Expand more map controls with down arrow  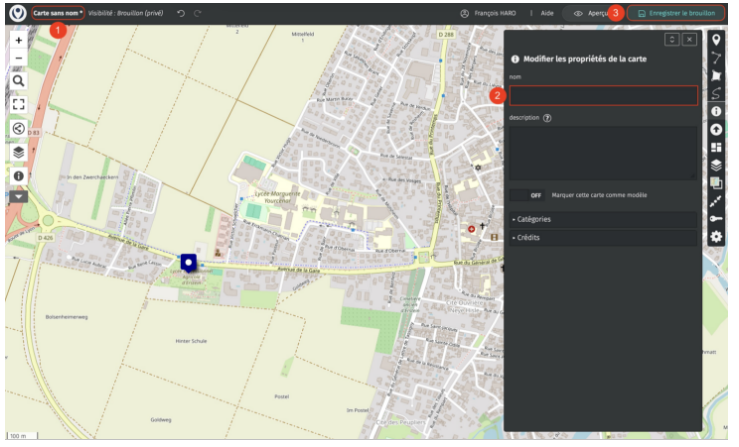pyautogui.click(x=19, y=197)
